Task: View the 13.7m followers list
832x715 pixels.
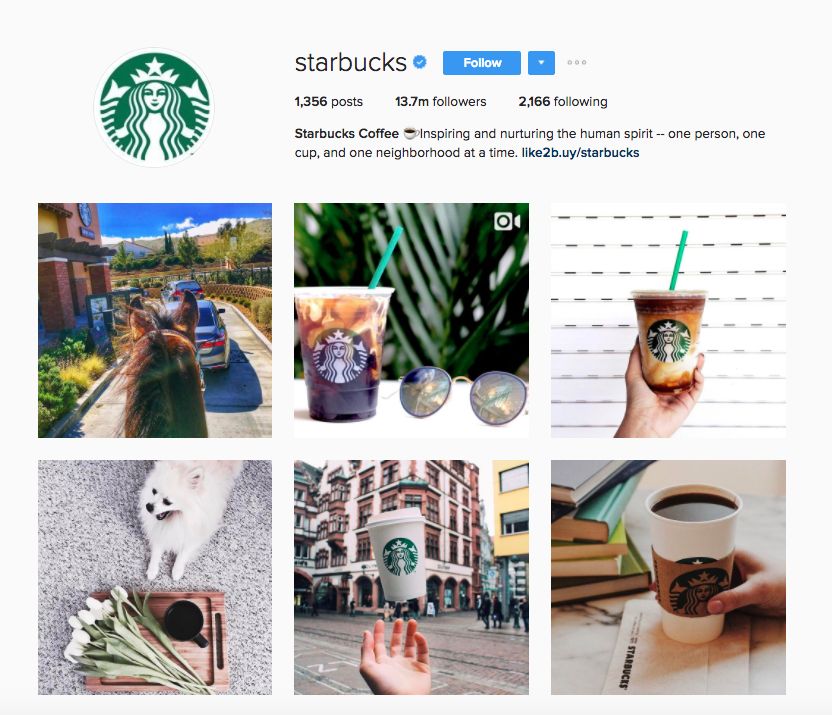Action: tap(440, 101)
